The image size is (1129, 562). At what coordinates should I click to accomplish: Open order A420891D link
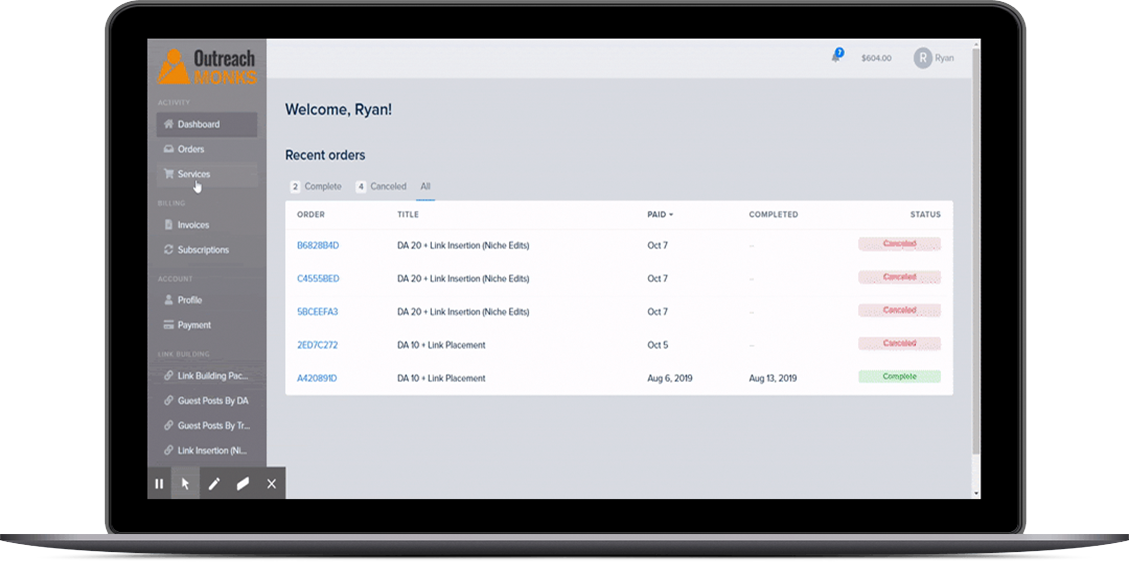317,379
